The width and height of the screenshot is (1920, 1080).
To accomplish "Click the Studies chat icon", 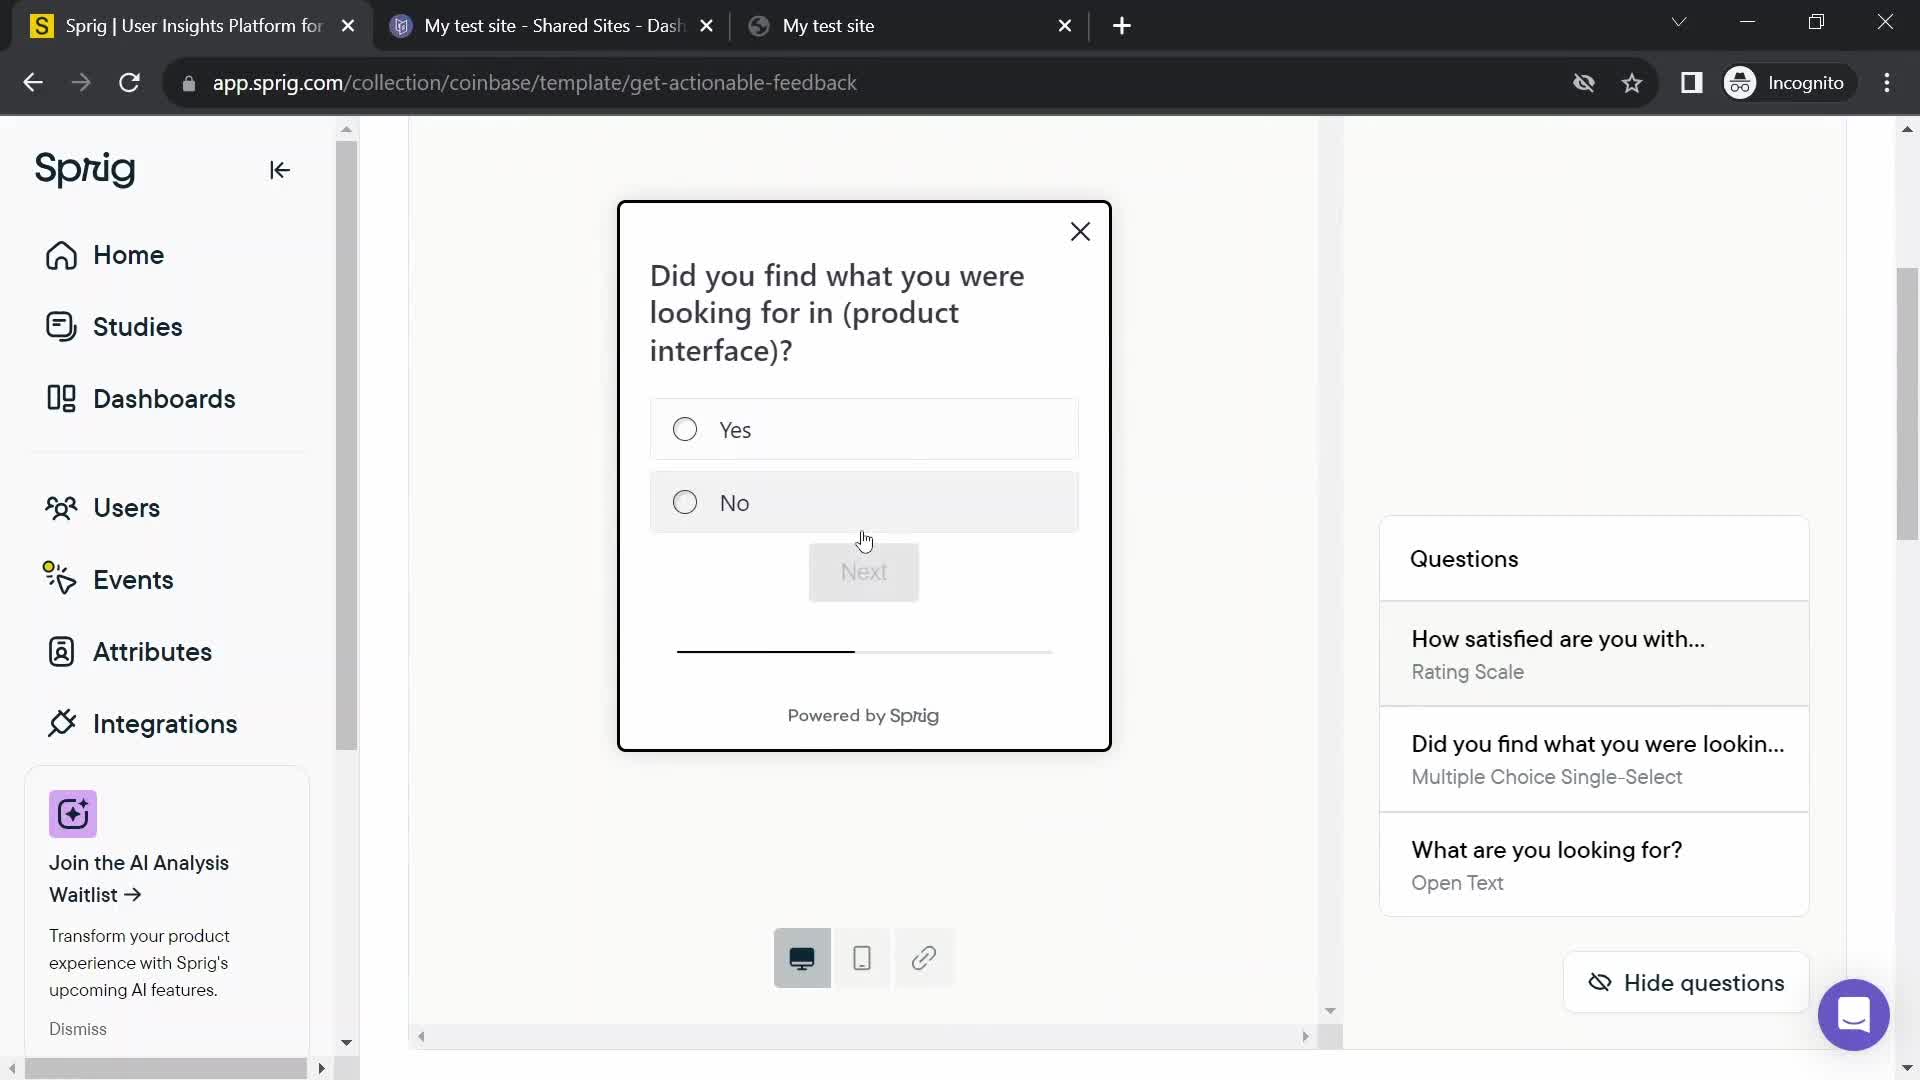I will 61,327.
